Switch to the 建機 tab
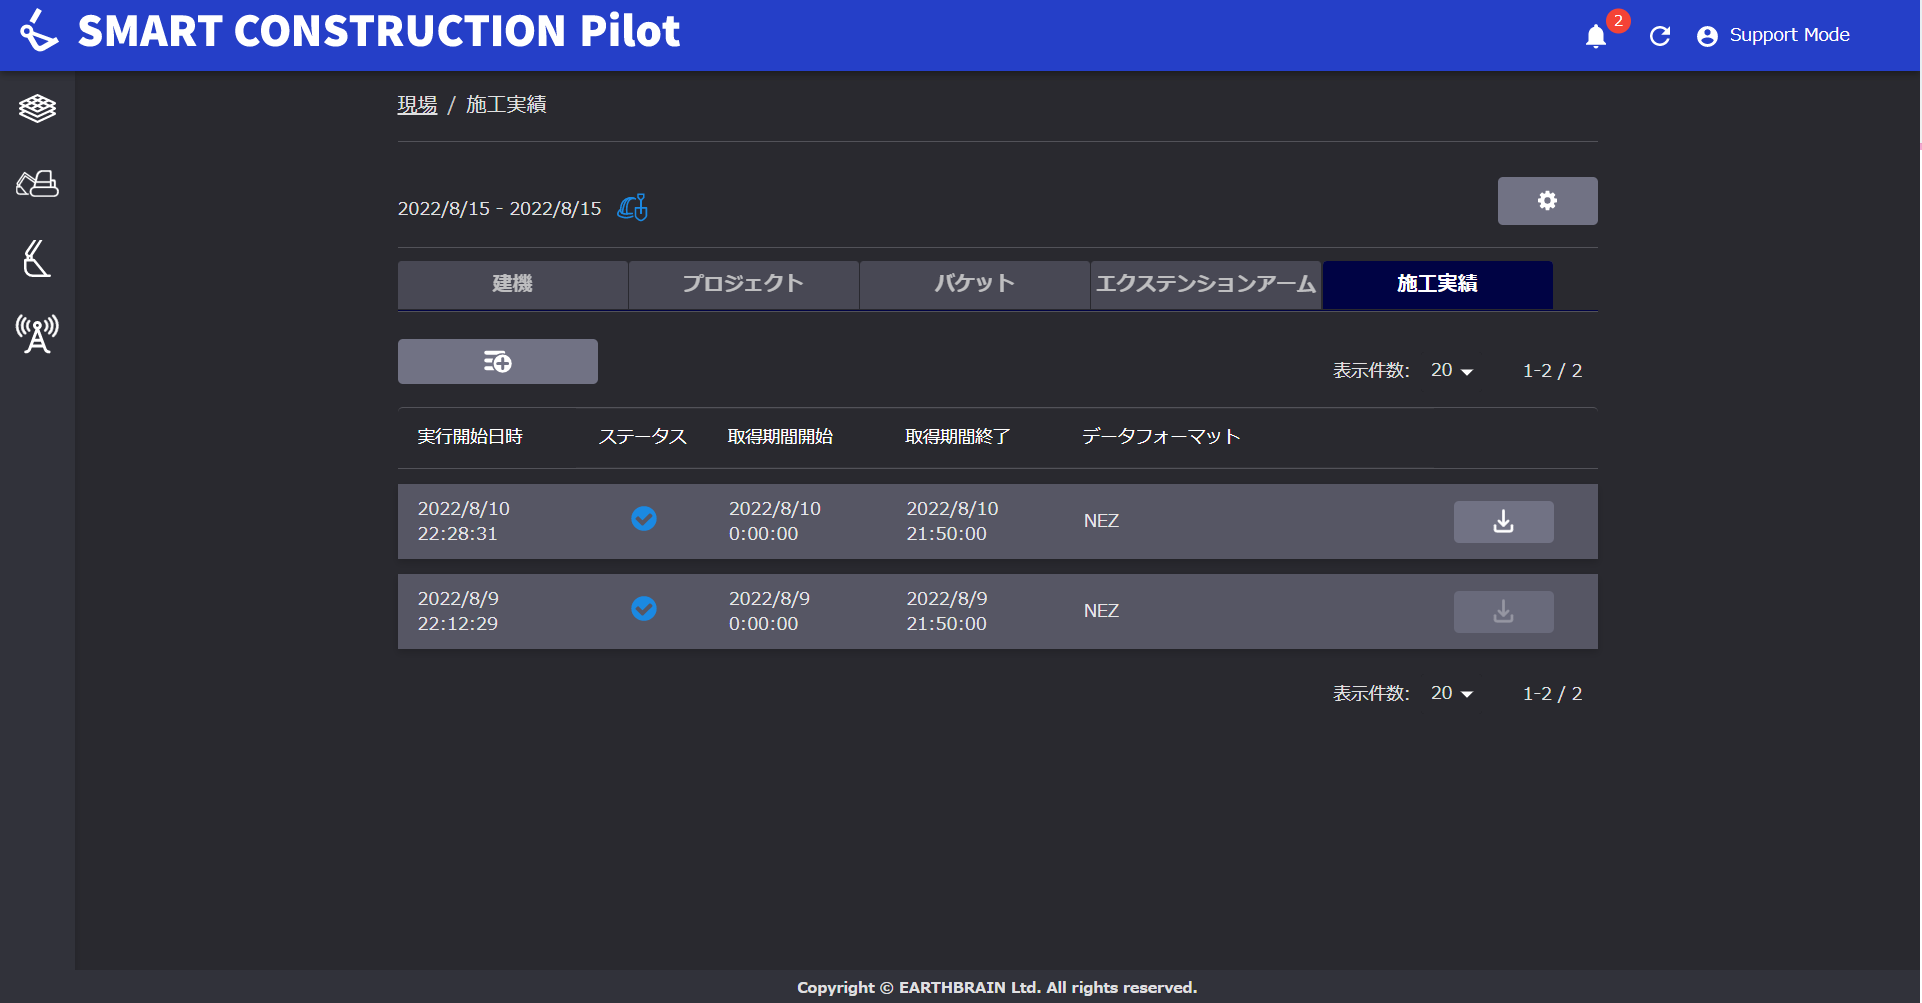Screen dimensions: 1922x1003 coord(513,284)
